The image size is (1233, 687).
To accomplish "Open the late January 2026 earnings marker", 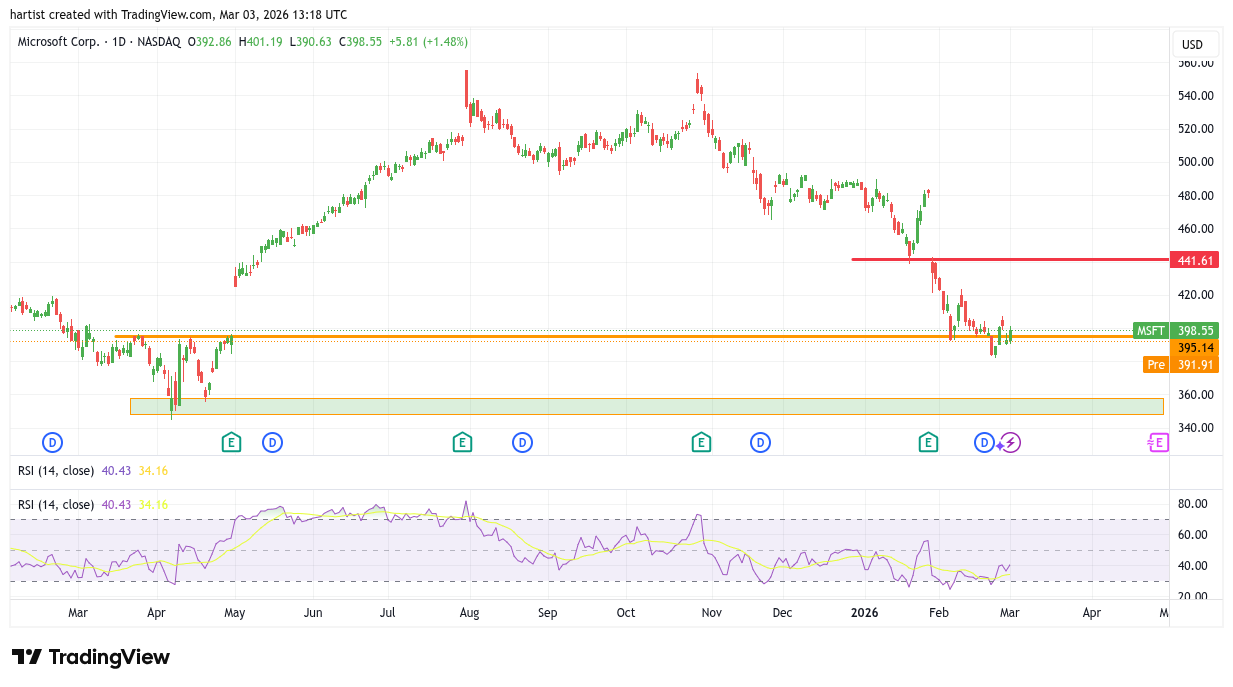I will tap(928, 442).
